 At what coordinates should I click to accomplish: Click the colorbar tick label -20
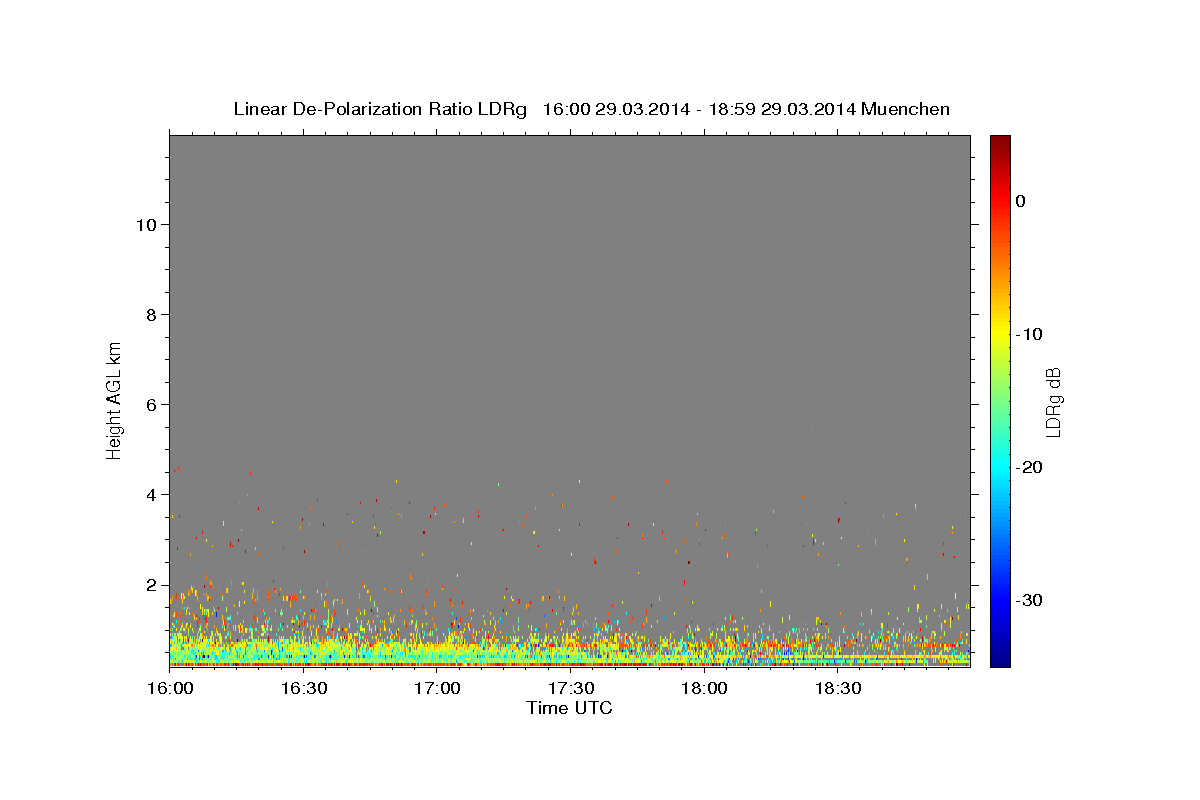pyautogui.click(x=1028, y=467)
